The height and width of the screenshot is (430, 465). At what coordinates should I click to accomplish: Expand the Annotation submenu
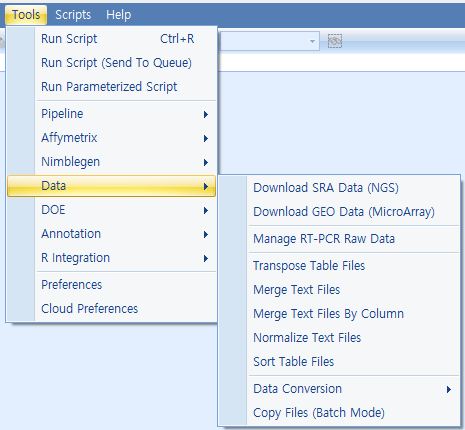112,234
